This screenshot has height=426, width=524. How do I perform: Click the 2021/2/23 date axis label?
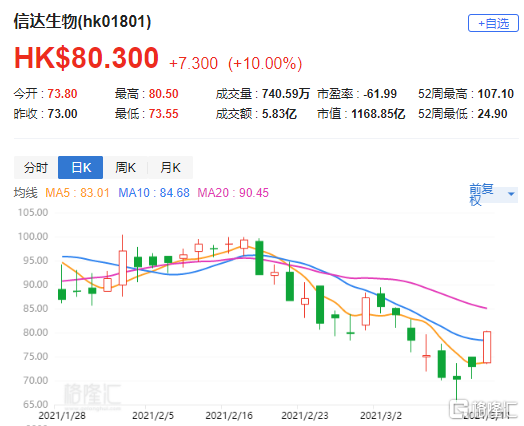pyautogui.click(x=305, y=416)
